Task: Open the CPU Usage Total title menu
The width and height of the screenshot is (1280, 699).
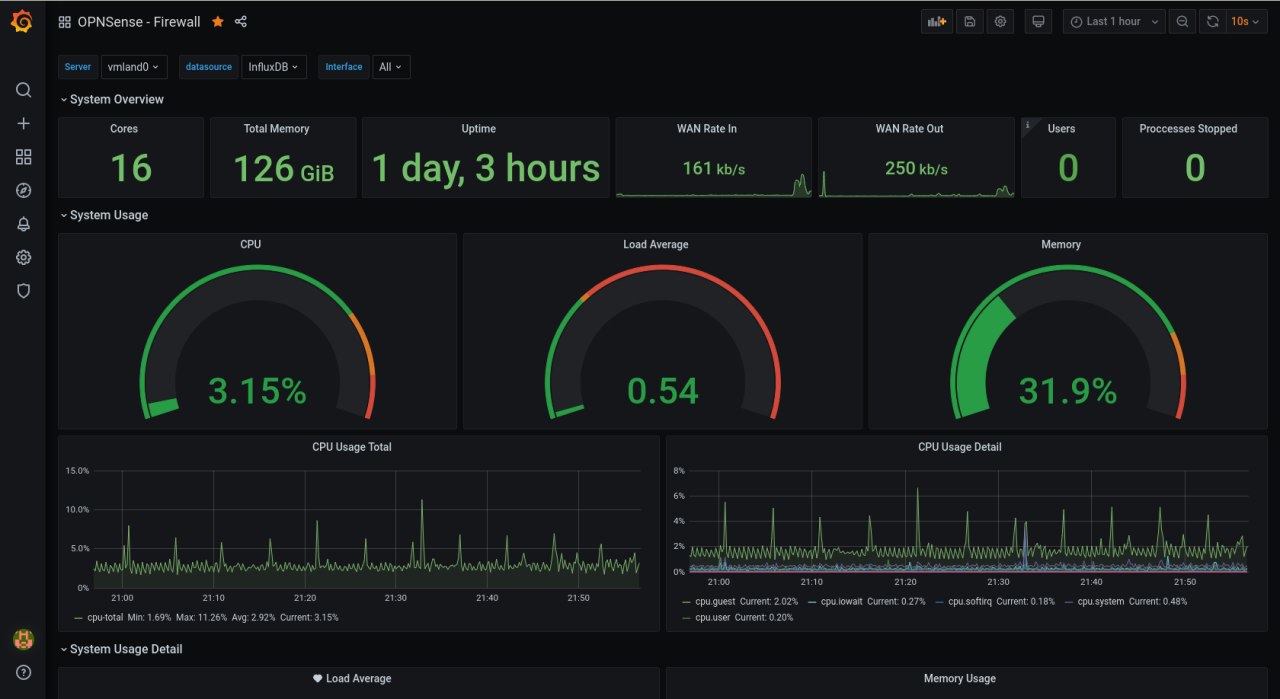Action: 352,447
